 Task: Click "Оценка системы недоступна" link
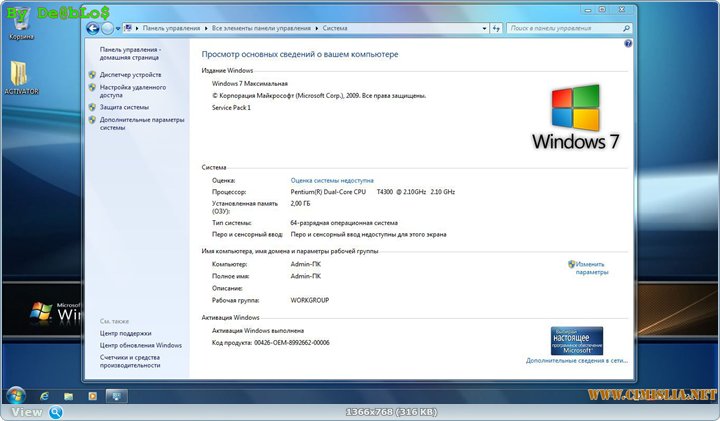pos(332,180)
